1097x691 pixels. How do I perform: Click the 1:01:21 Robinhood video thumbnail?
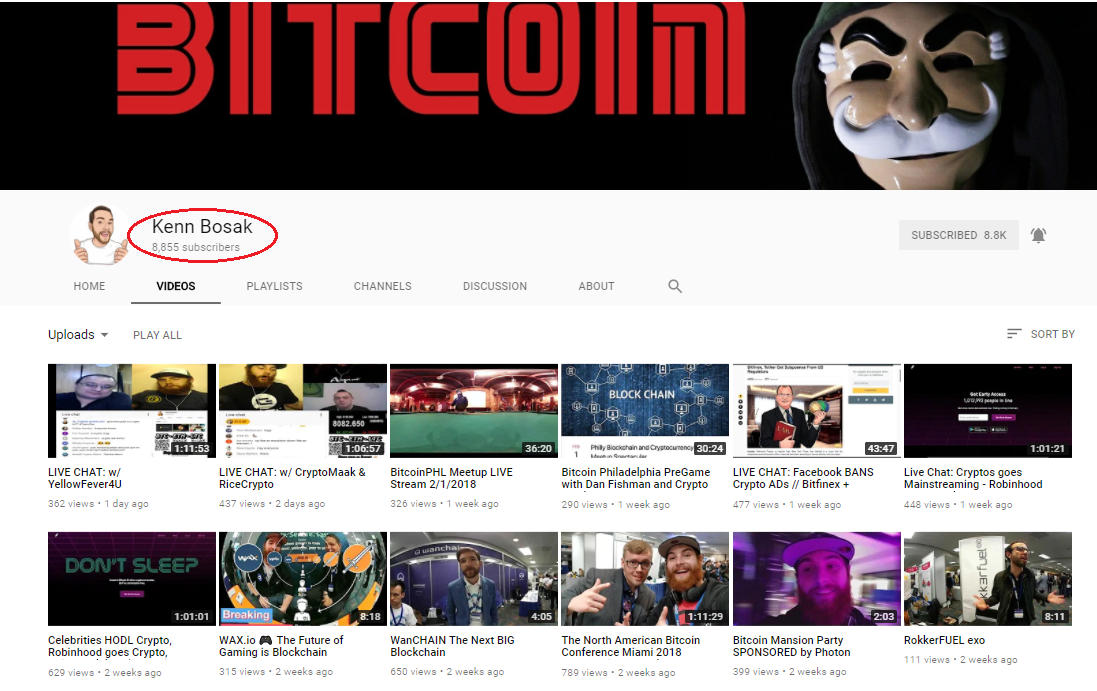point(988,411)
